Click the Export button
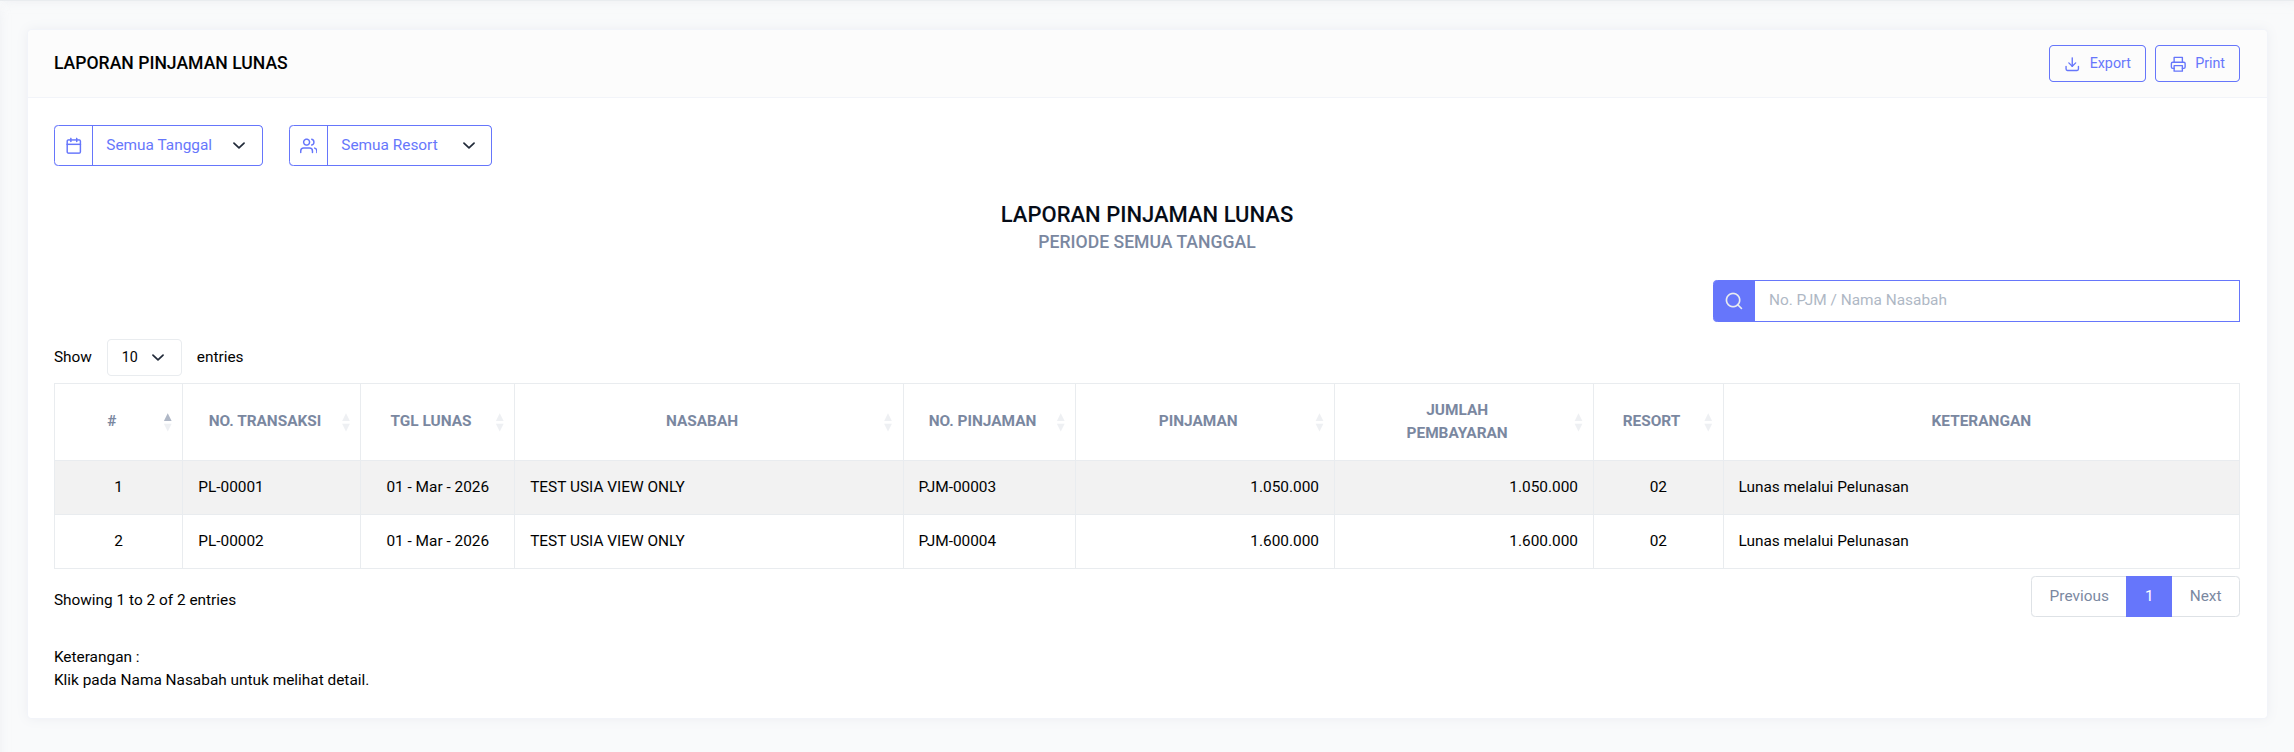 point(2097,63)
